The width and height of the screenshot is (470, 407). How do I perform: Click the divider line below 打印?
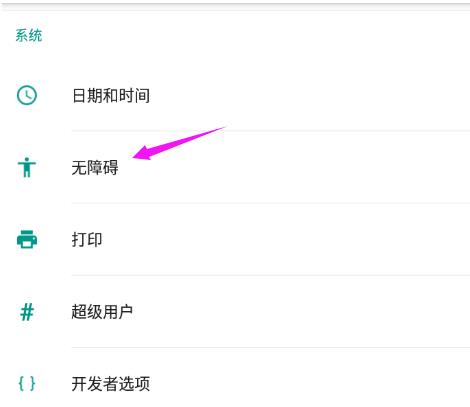click(271, 275)
